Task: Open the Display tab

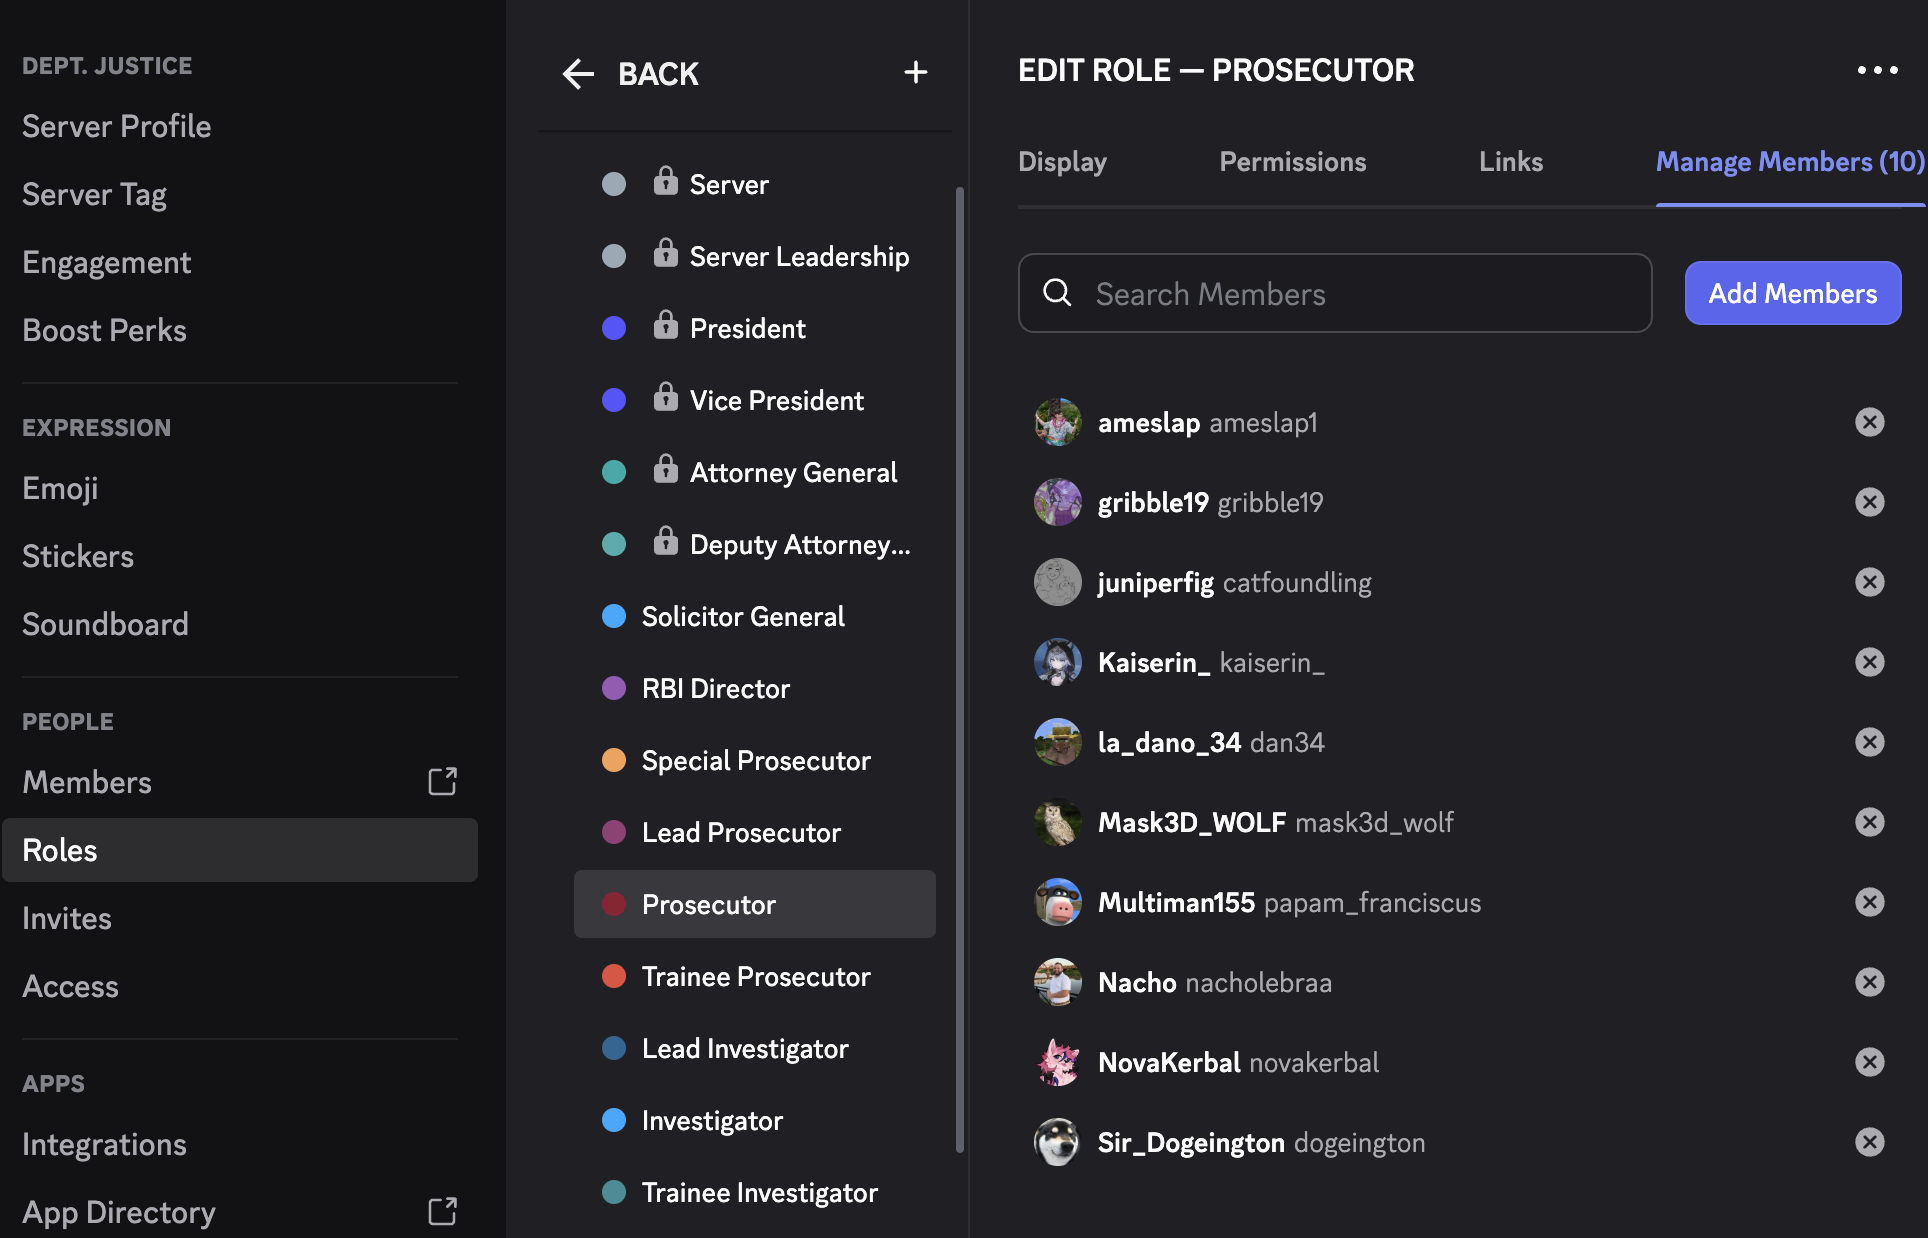Action: coord(1062,162)
